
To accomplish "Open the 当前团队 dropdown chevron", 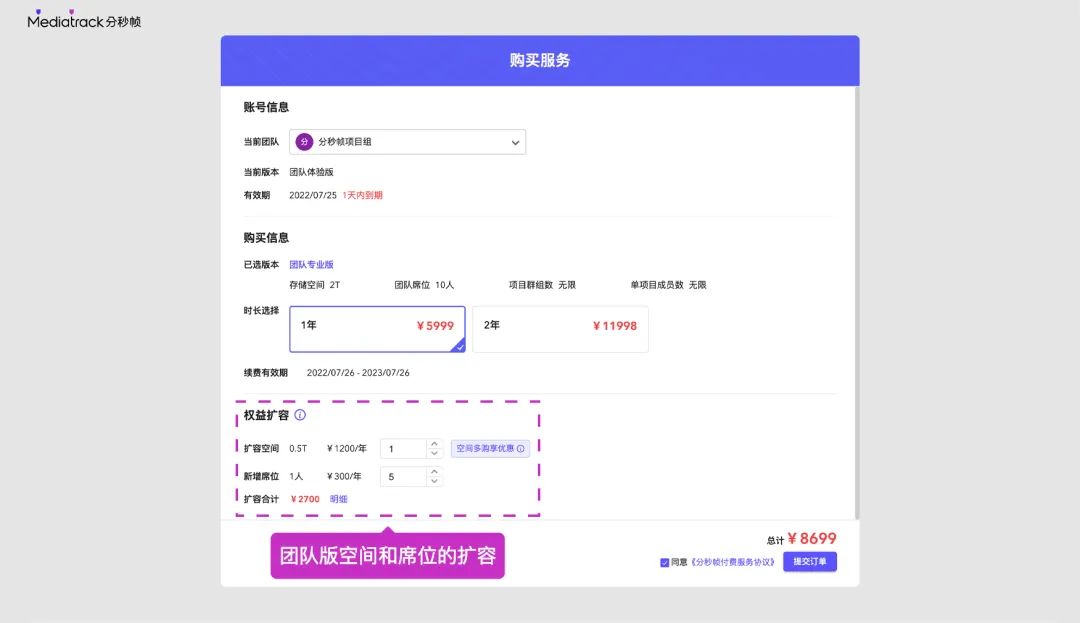I will pyautogui.click(x=515, y=143).
